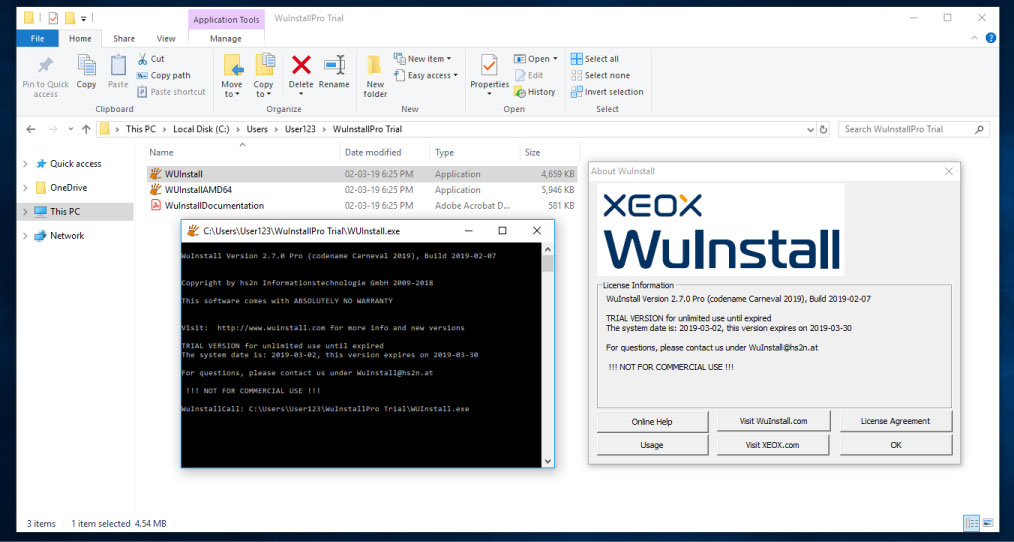Click the Rename icon

(x=334, y=65)
